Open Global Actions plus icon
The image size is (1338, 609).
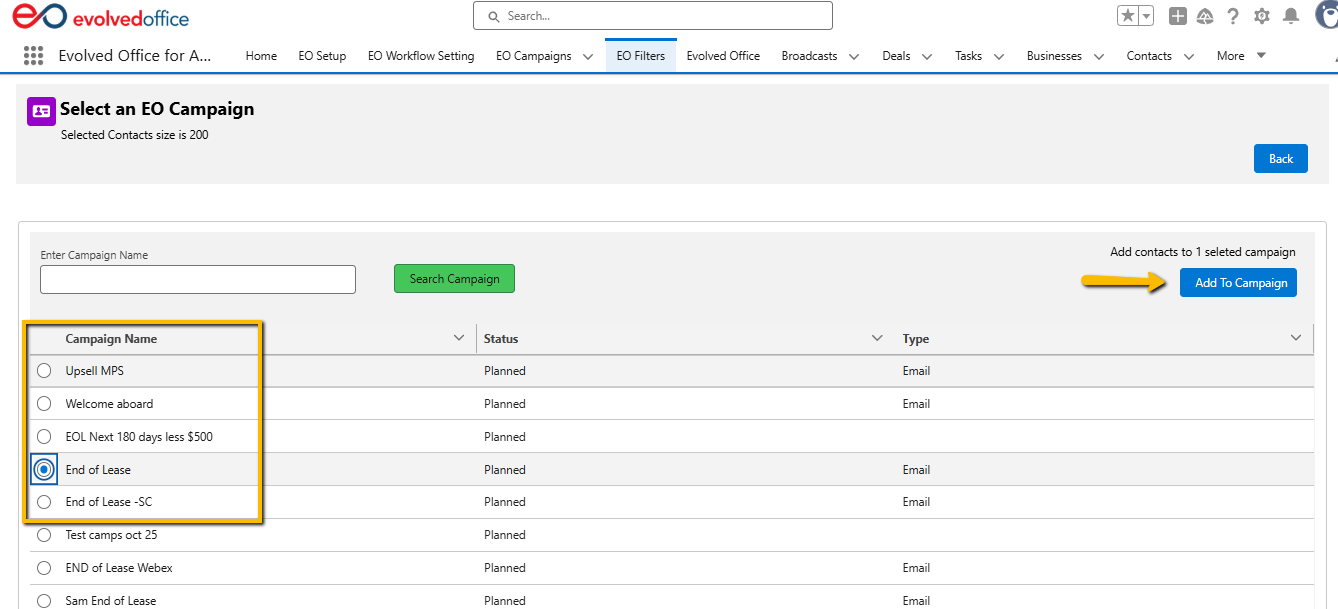1178,16
